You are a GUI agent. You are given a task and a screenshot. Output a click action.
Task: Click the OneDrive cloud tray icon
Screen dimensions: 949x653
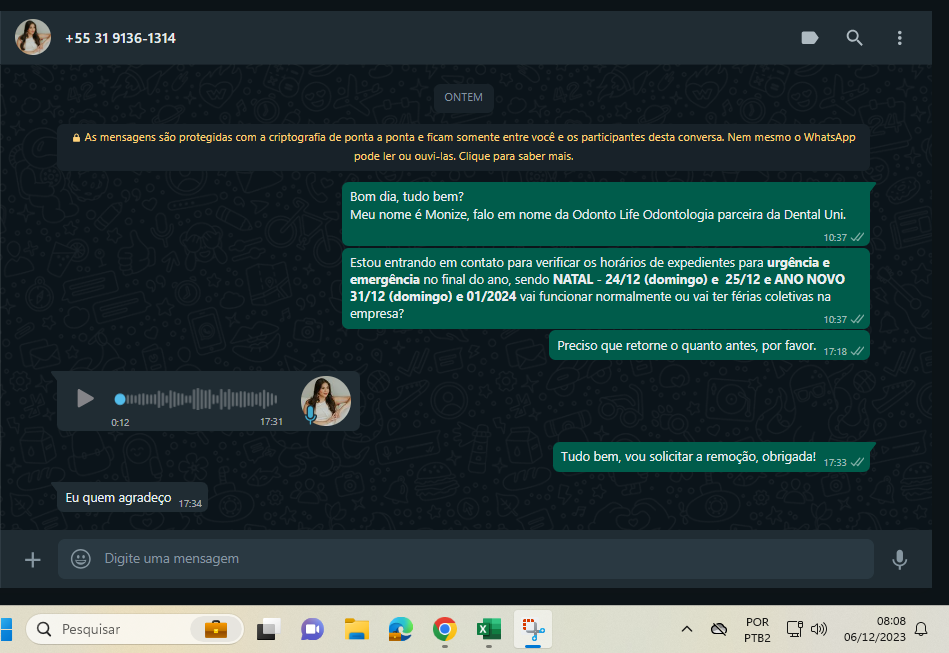(x=718, y=629)
